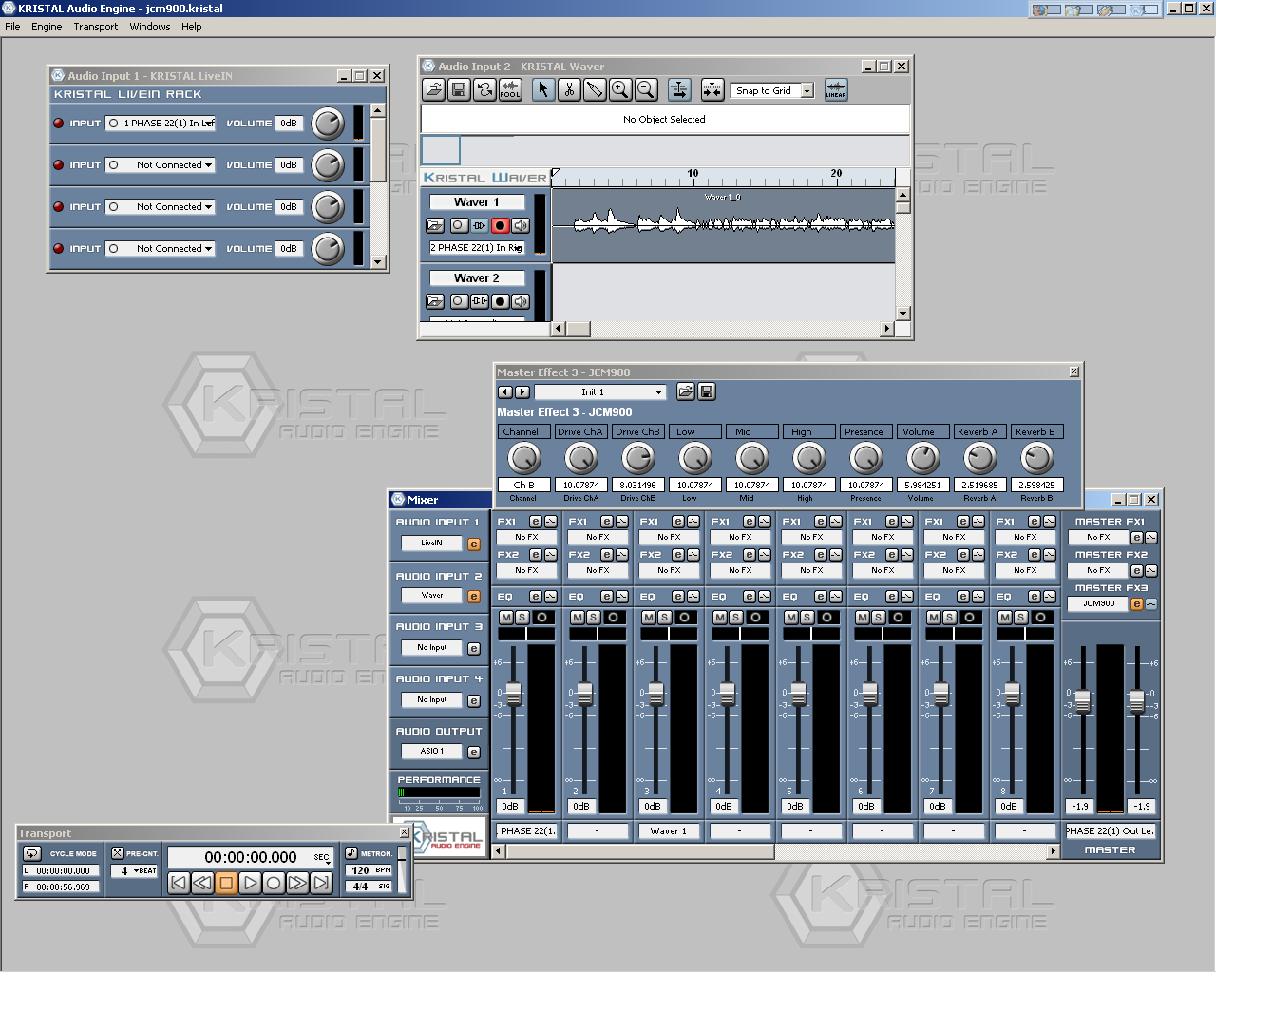Screen dimensions: 1280x1024
Task: Open Engine menu
Action: coord(46,27)
